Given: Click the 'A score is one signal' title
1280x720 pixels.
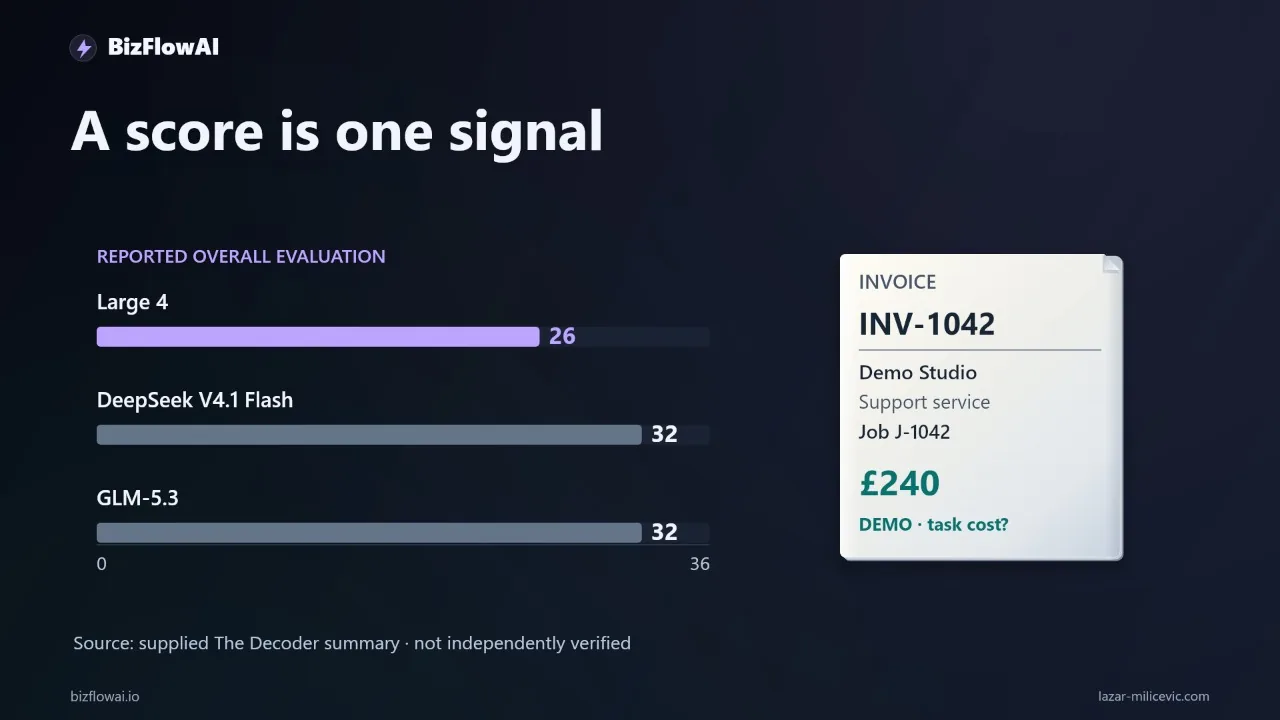Looking at the screenshot, I should point(337,131).
